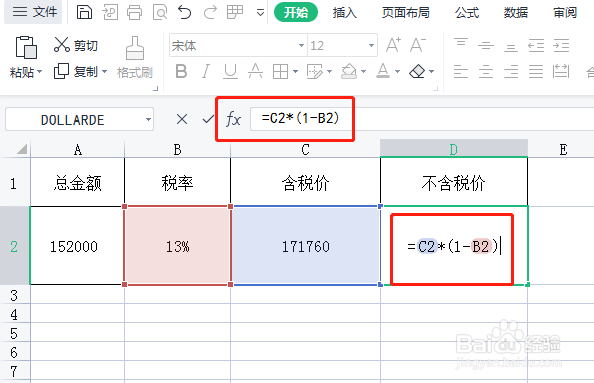Click header cell 不含税价
This screenshot has height=383, width=594.
pos(454,183)
